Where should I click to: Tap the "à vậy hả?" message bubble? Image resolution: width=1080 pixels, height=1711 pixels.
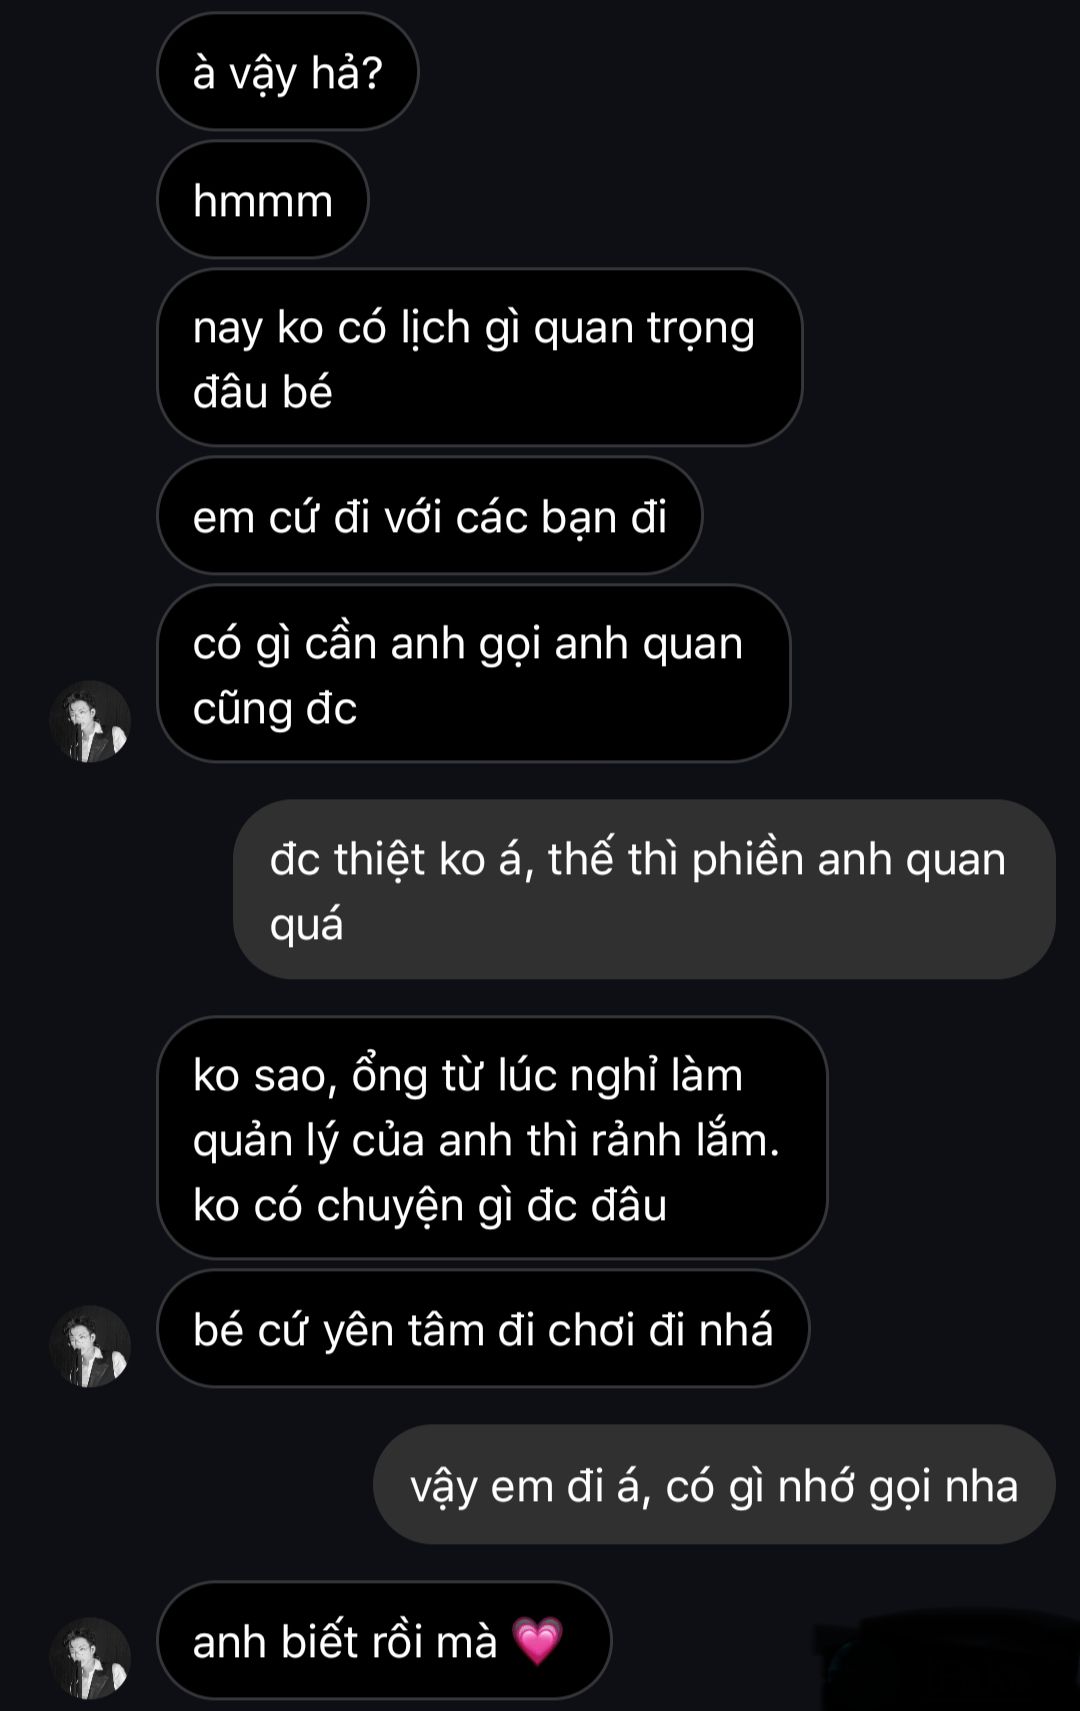point(287,72)
